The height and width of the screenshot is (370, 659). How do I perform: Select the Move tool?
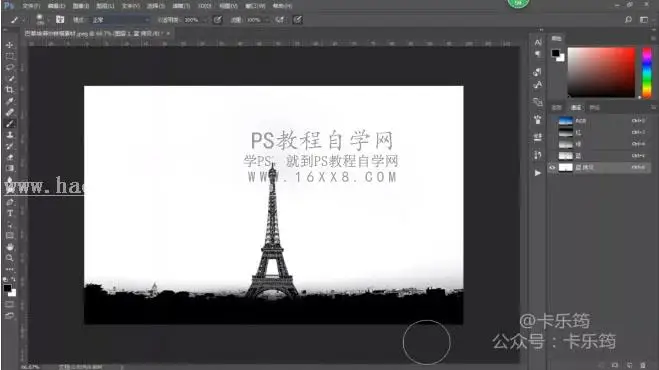click(10, 45)
